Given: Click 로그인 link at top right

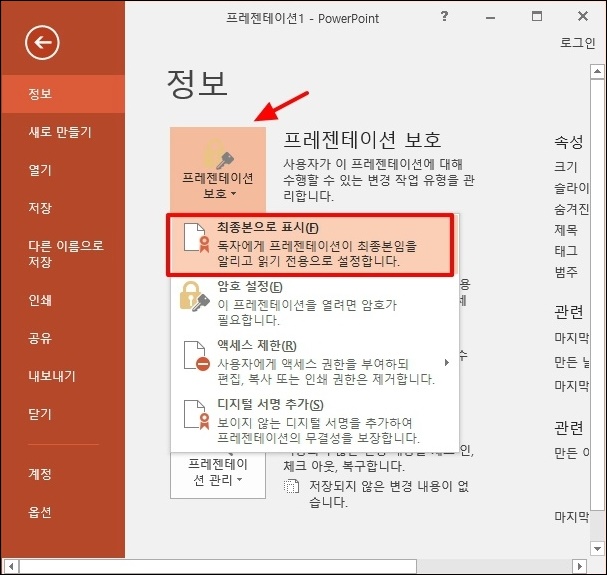Looking at the screenshot, I should click(578, 43).
